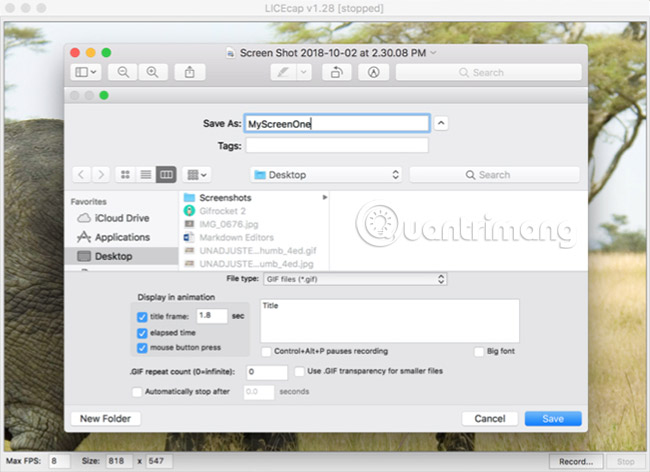Click the green zoom button of the save sheet
650x472 pixels.
(x=104, y=95)
